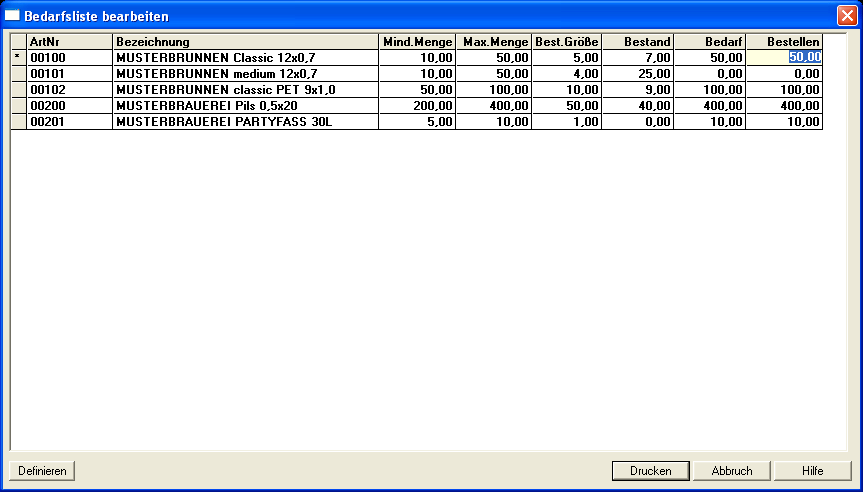Select row marker for article 00100

18,57
